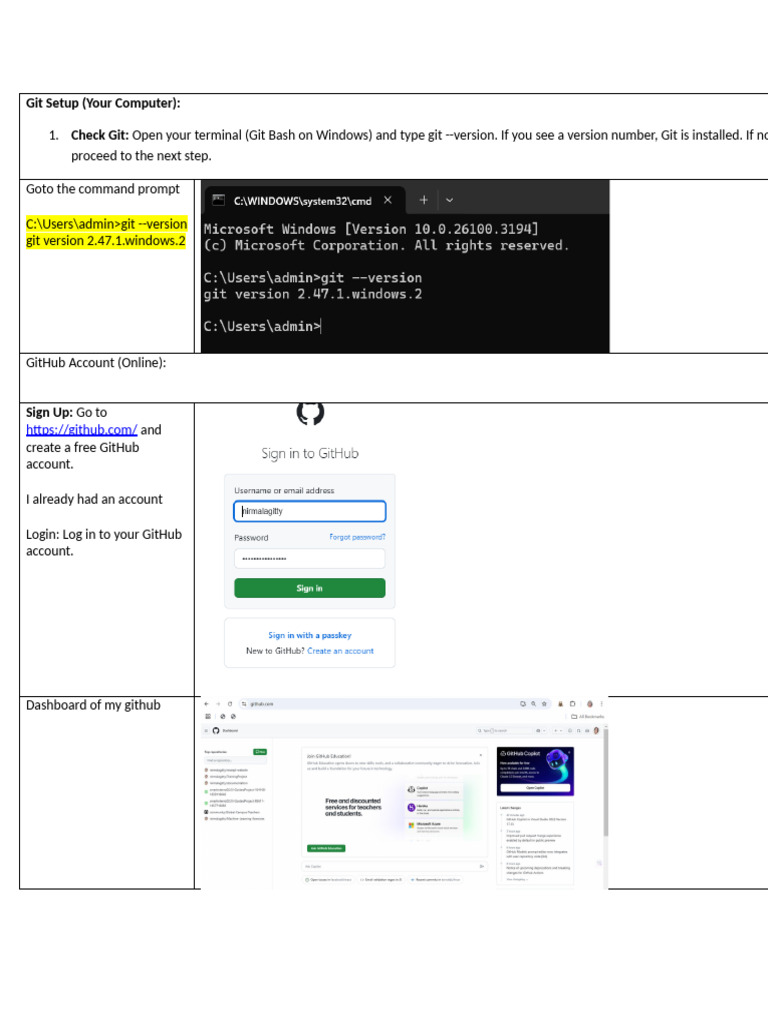The width and height of the screenshot is (768, 1024).
Task: Click the green Sign in button
Action: pos(310,588)
